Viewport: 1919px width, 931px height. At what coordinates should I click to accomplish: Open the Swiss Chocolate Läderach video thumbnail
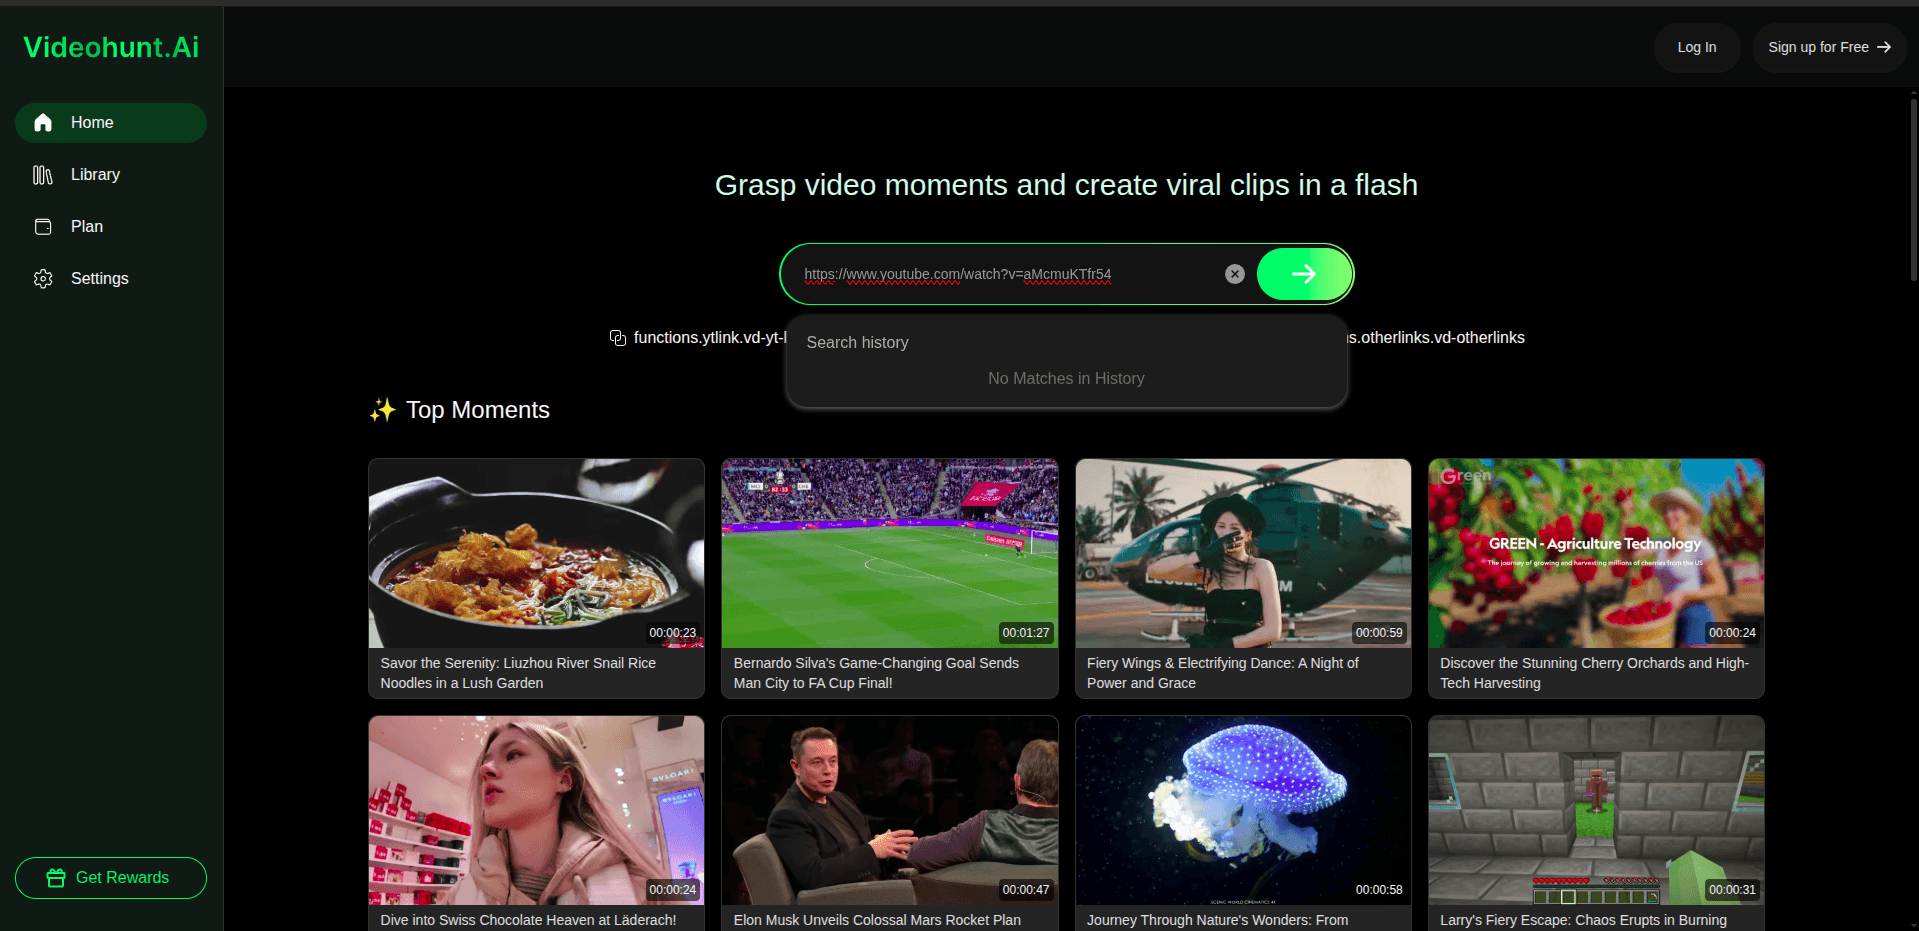536,810
